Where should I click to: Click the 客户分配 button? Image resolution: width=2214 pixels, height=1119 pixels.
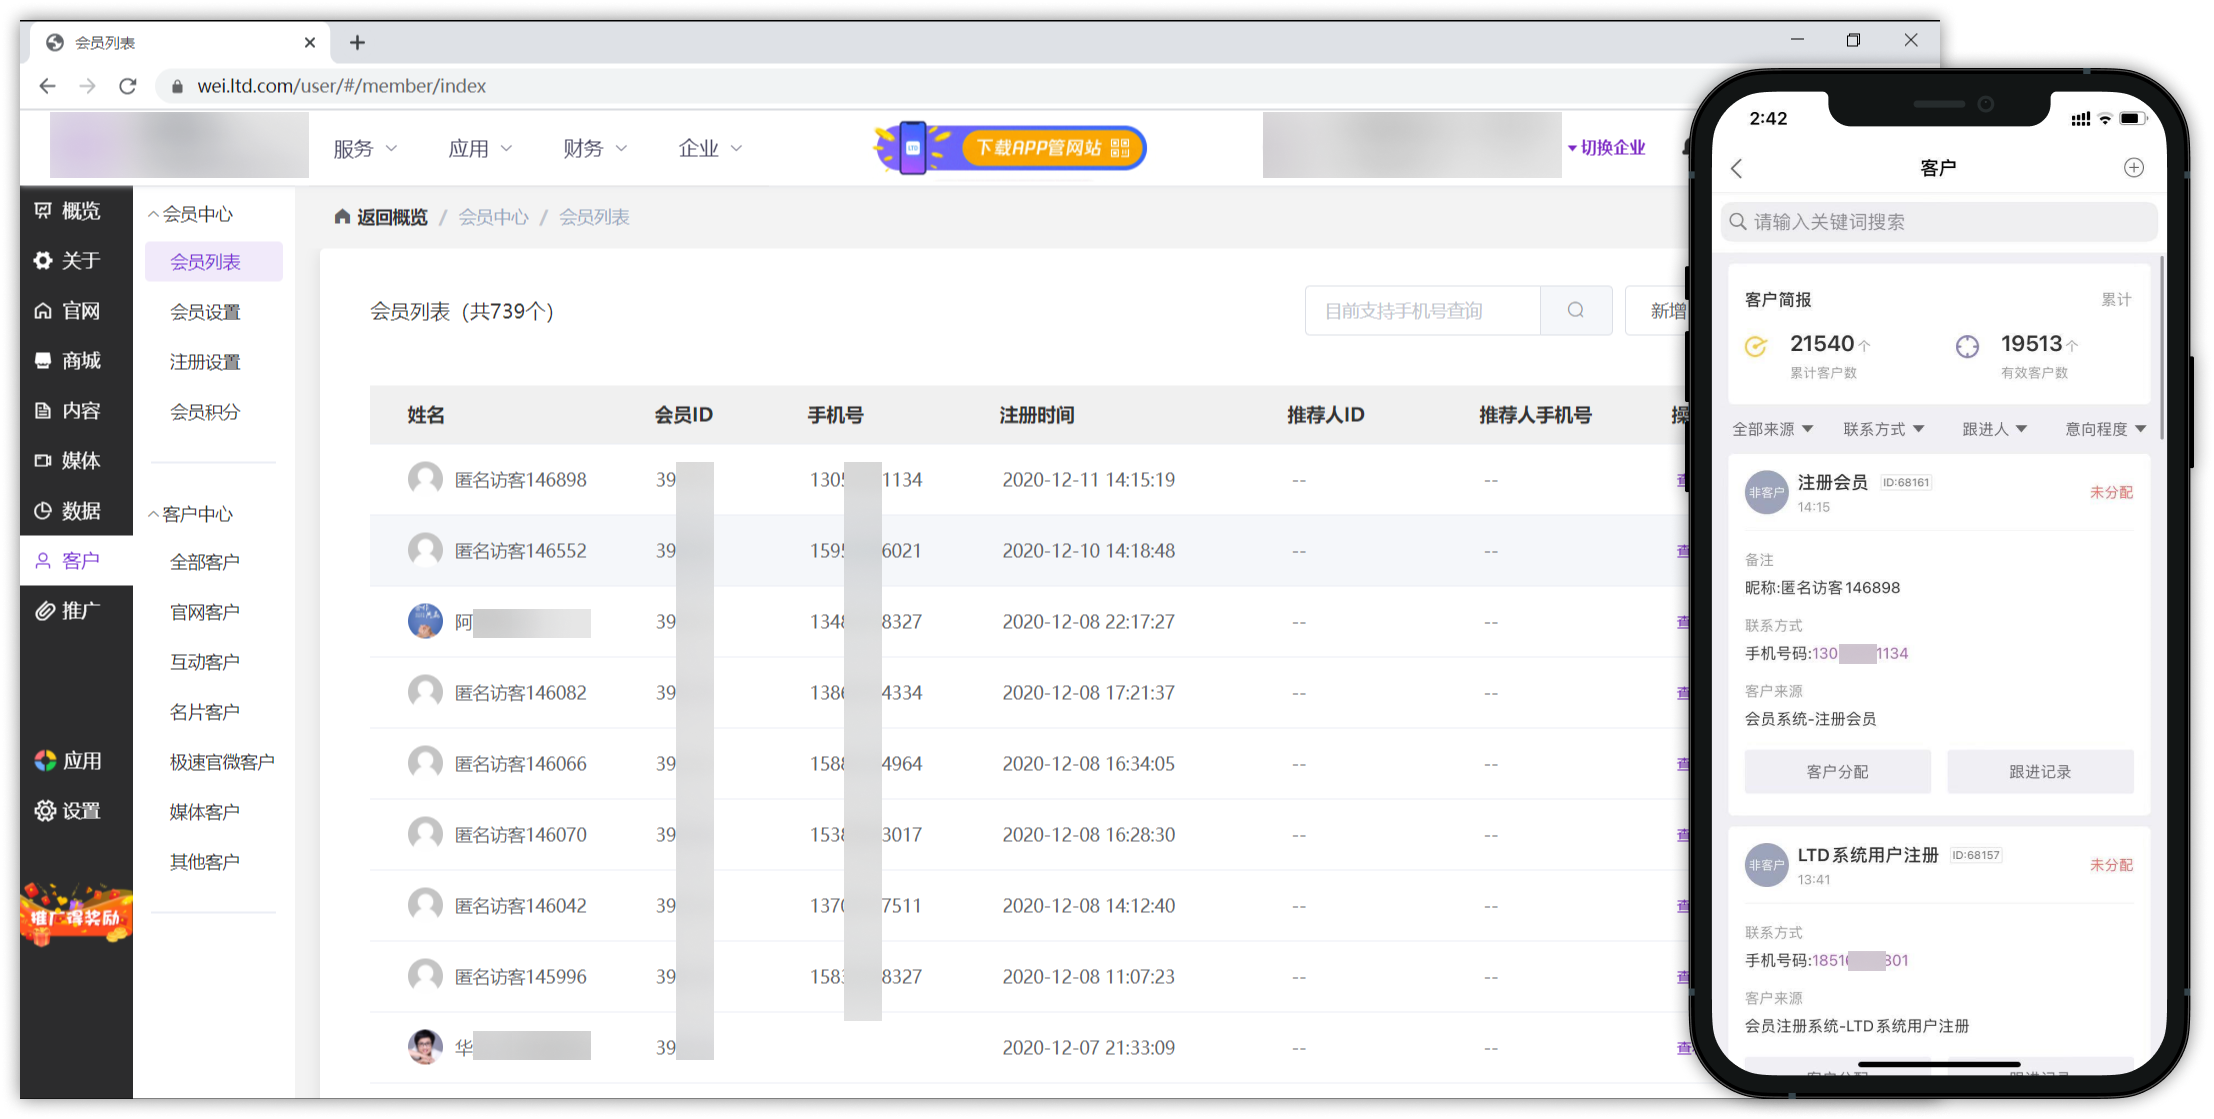point(1837,771)
